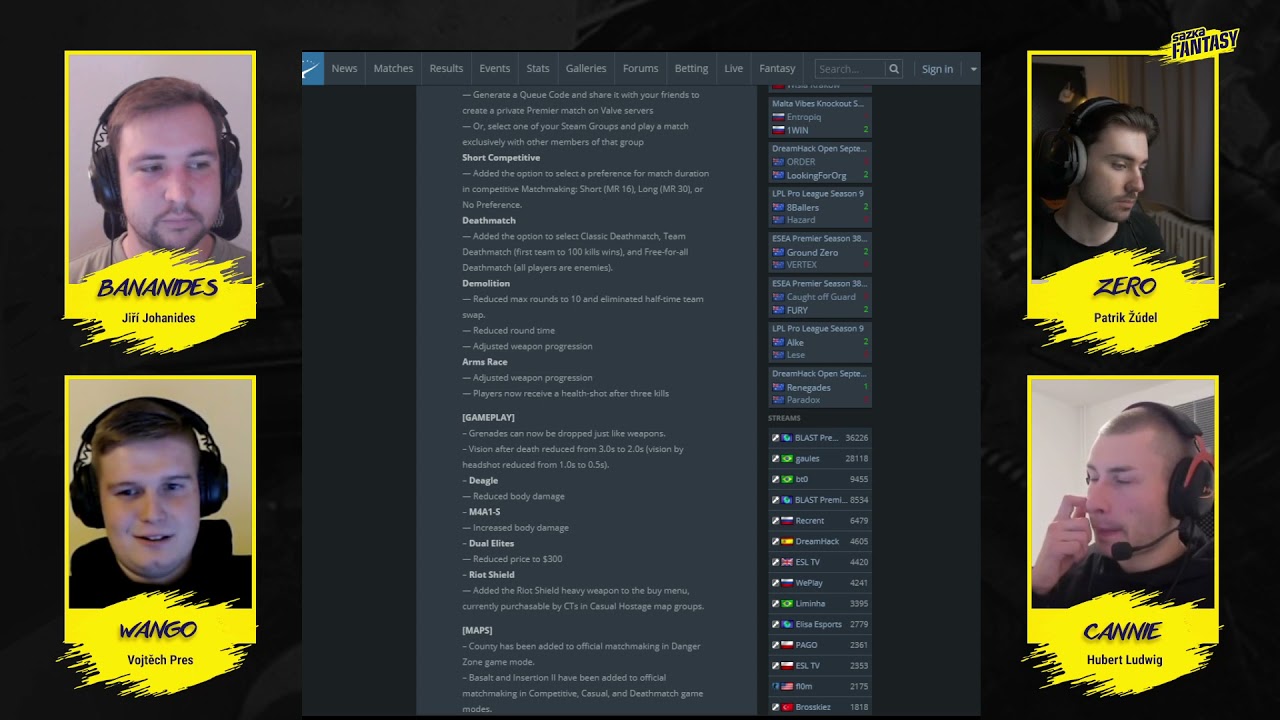Image resolution: width=1280 pixels, height=720 pixels.
Task: Select the Bananides webcam thumbnail
Action: click(160, 168)
